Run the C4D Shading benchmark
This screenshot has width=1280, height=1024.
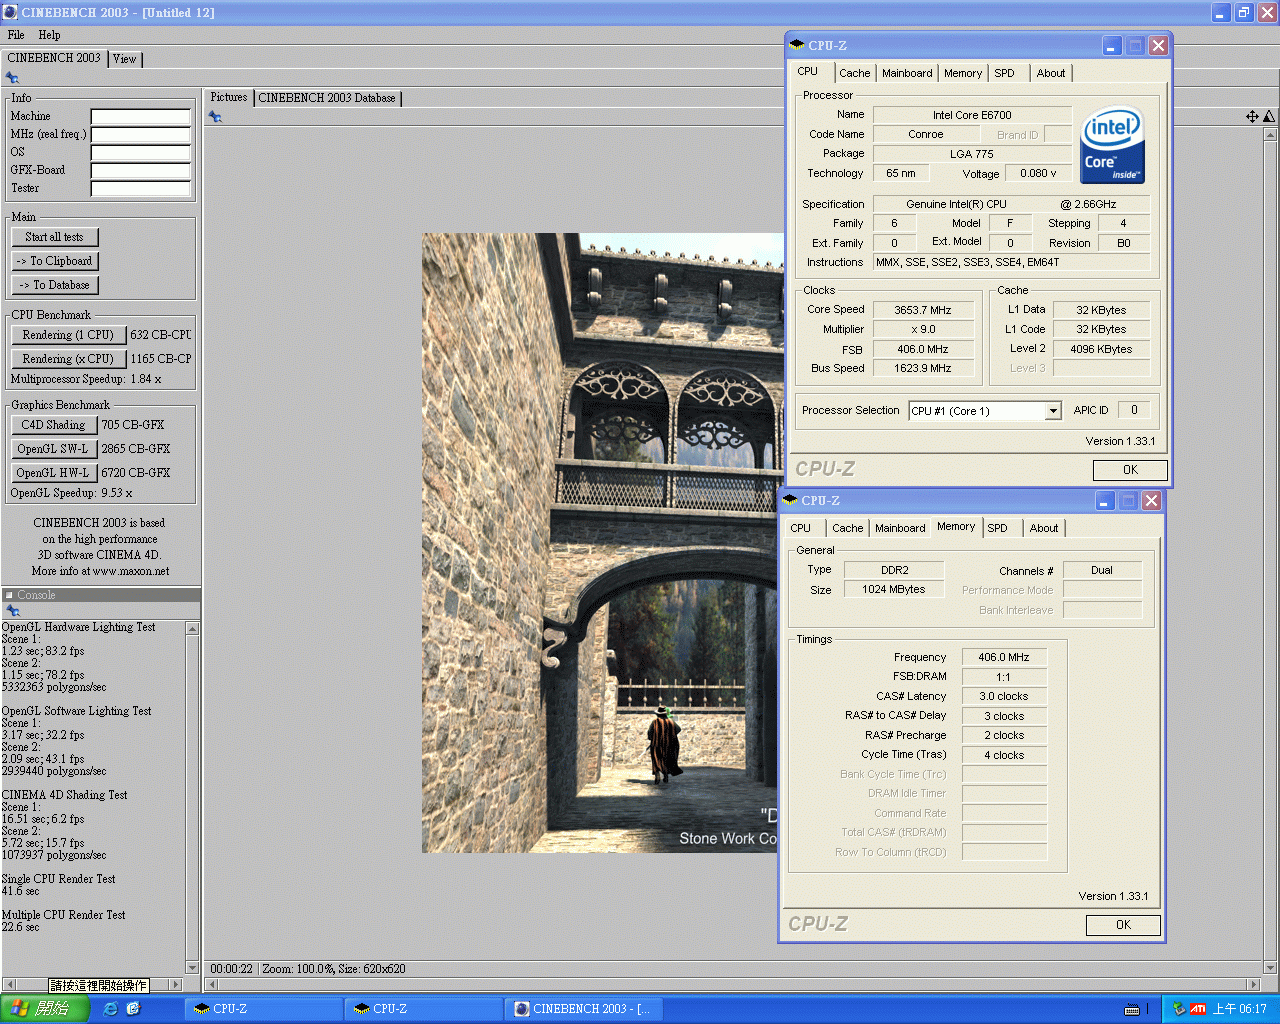point(54,425)
